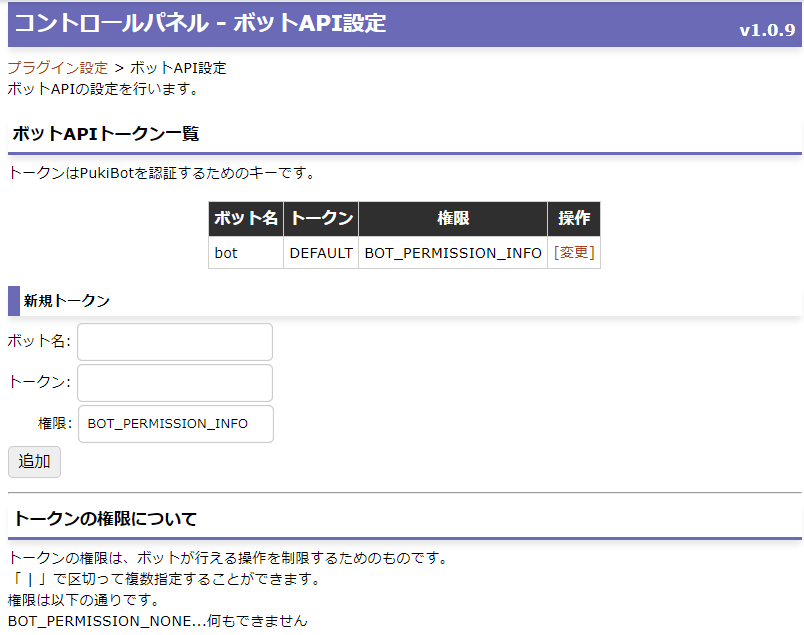This screenshot has width=804, height=635.
Task: Click into the トークン text field
Action: (175, 383)
